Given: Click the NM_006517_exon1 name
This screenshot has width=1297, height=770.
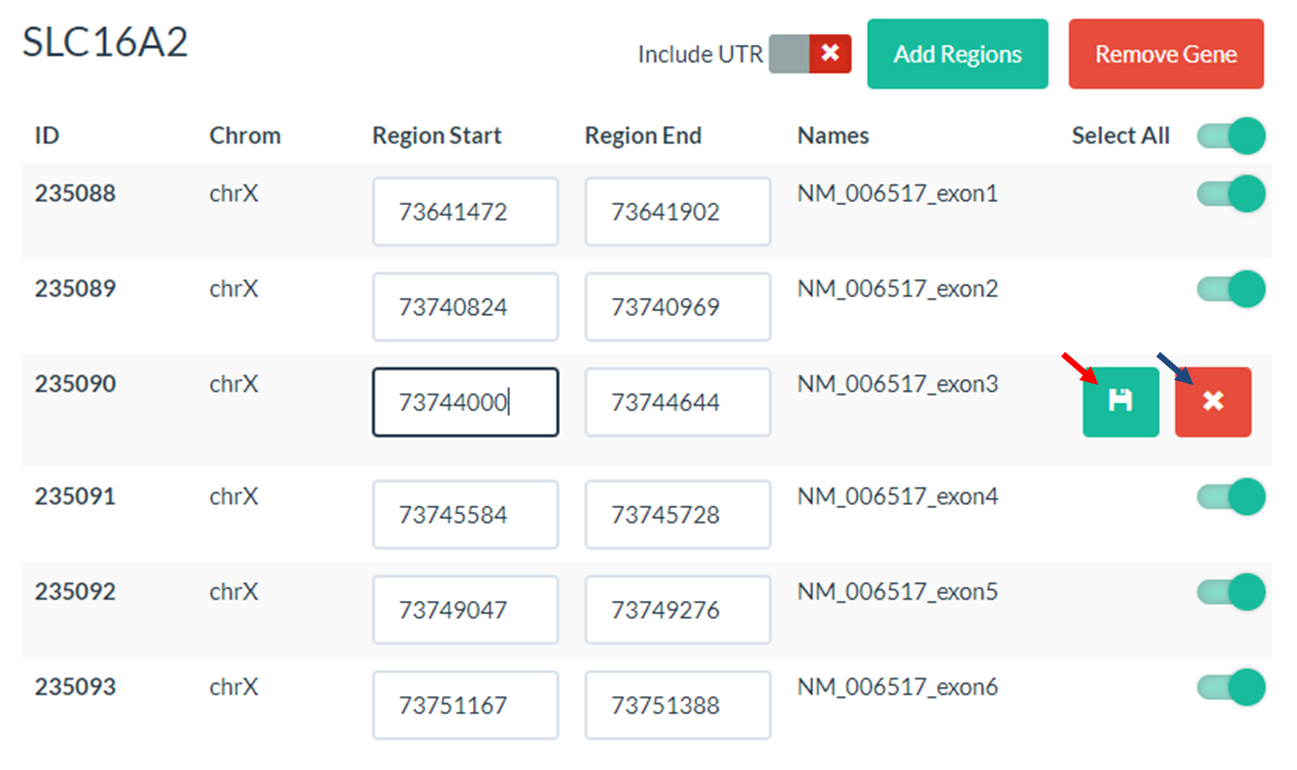Looking at the screenshot, I should [x=897, y=194].
